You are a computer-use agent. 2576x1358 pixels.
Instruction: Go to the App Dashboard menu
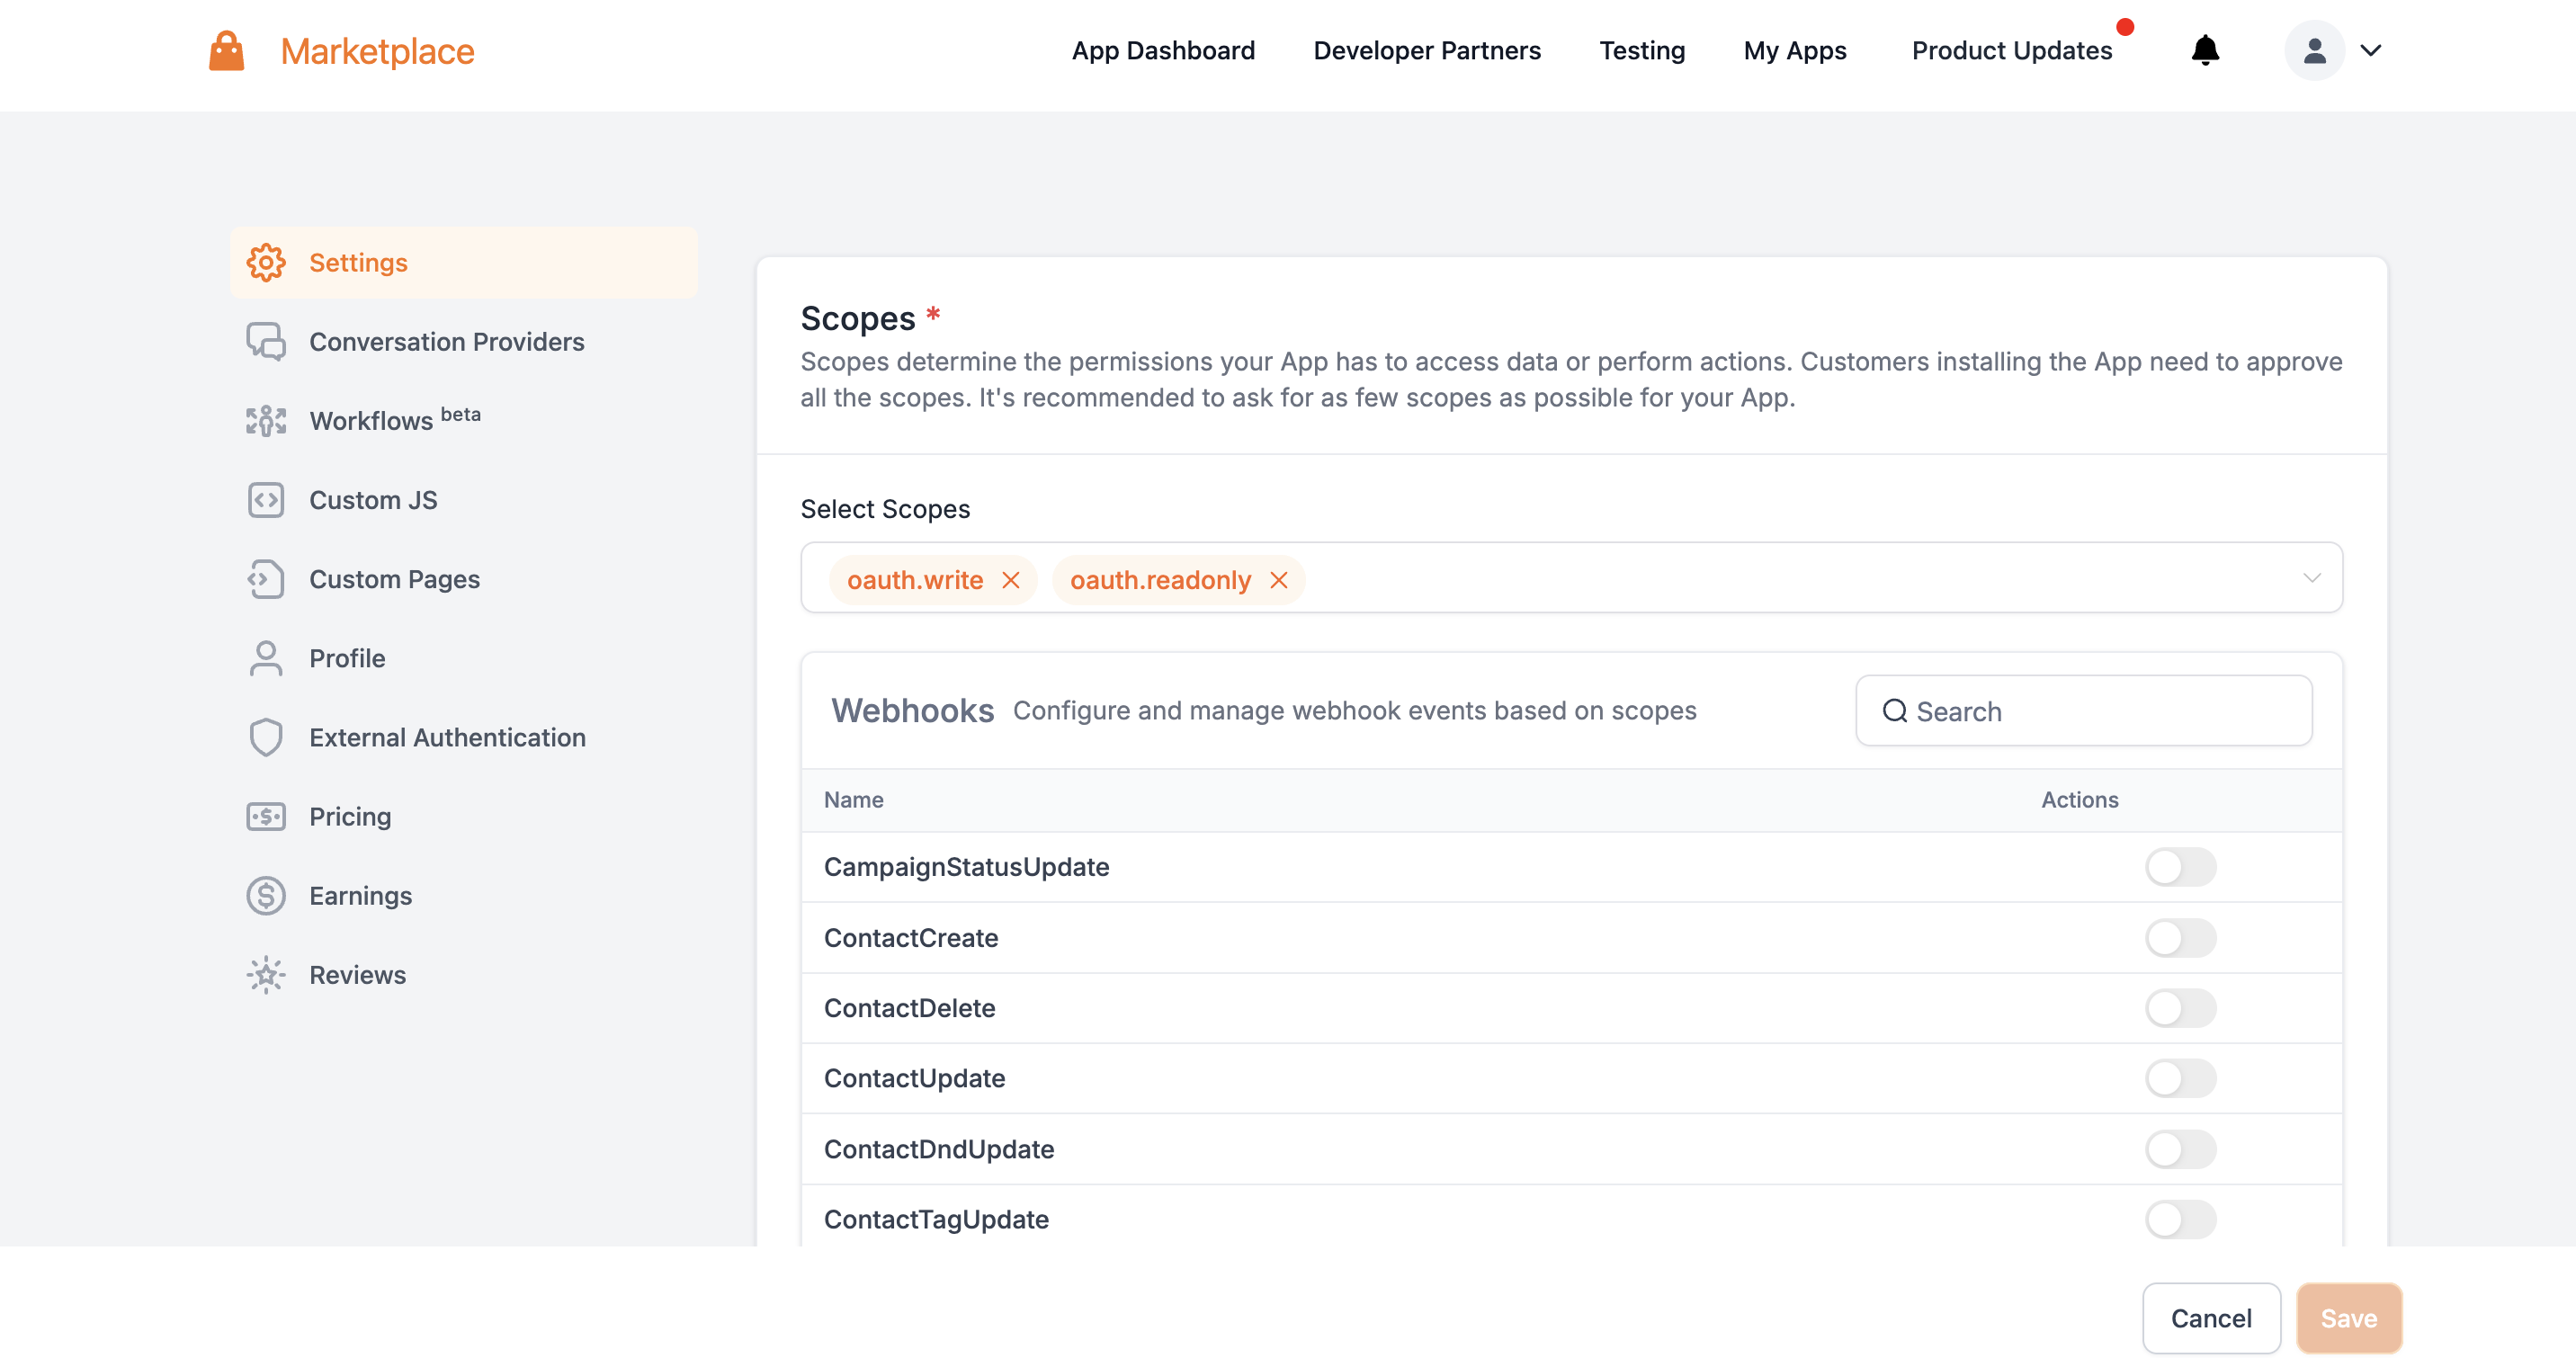[1163, 50]
